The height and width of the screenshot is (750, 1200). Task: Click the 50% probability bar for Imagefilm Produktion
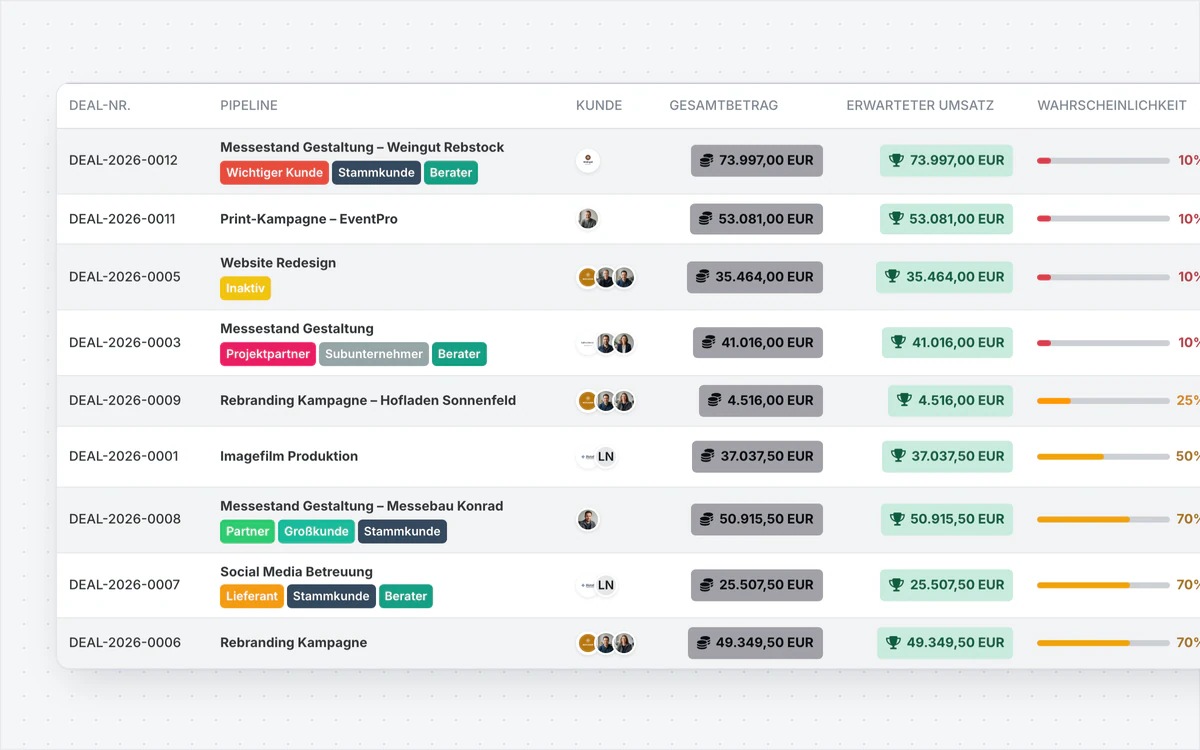click(x=1103, y=457)
